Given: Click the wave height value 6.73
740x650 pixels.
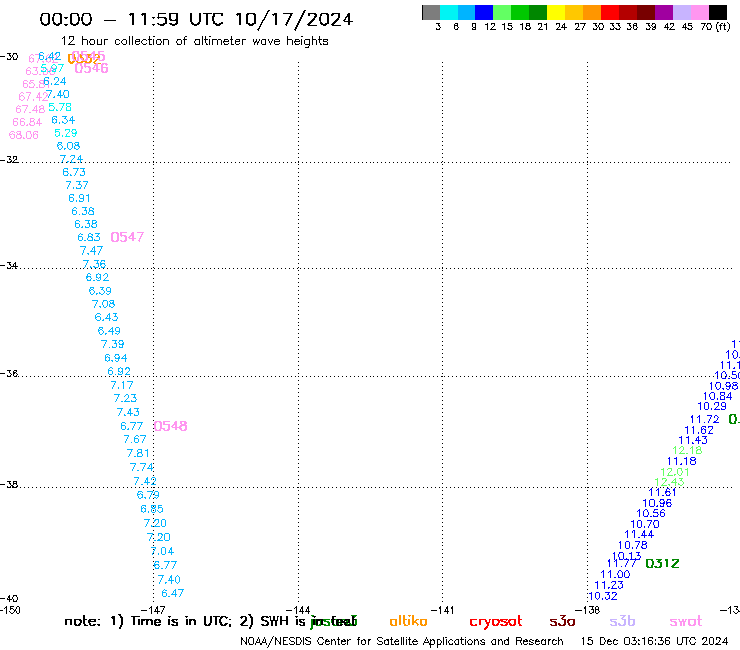Looking at the screenshot, I should pyautogui.click(x=74, y=172).
